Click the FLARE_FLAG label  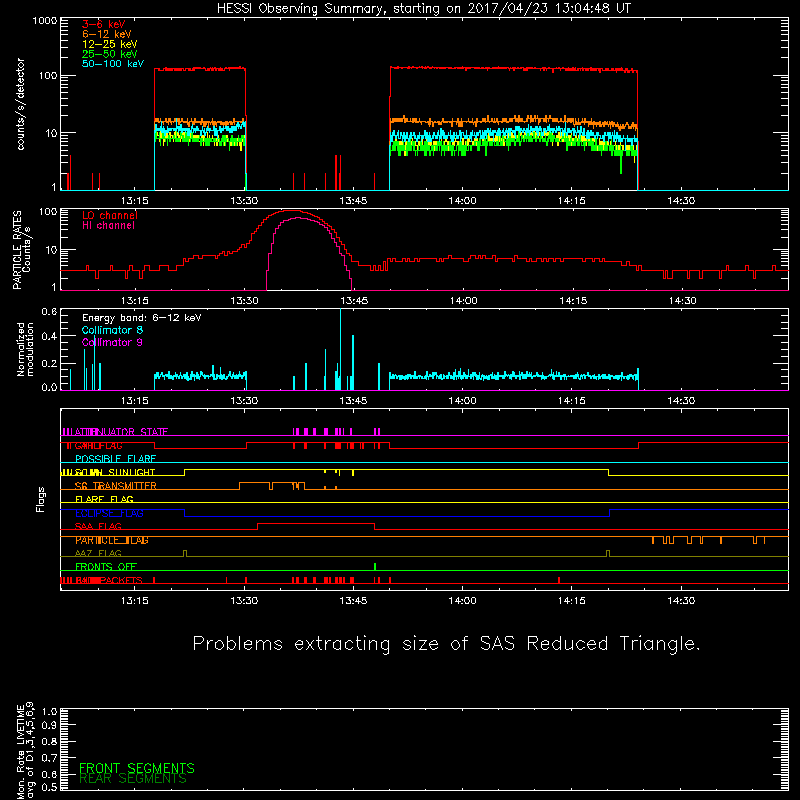click(x=104, y=499)
